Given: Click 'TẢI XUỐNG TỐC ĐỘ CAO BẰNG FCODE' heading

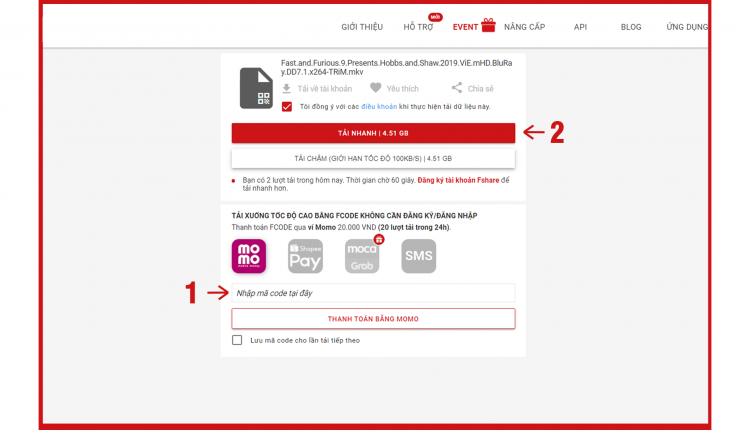Looking at the screenshot, I should [354, 216].
